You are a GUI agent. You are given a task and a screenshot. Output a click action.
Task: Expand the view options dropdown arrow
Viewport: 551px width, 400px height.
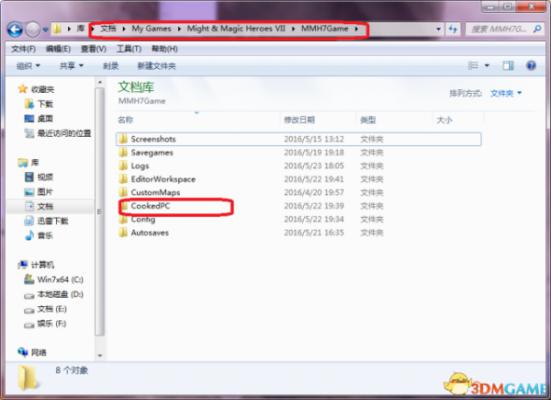487,65
